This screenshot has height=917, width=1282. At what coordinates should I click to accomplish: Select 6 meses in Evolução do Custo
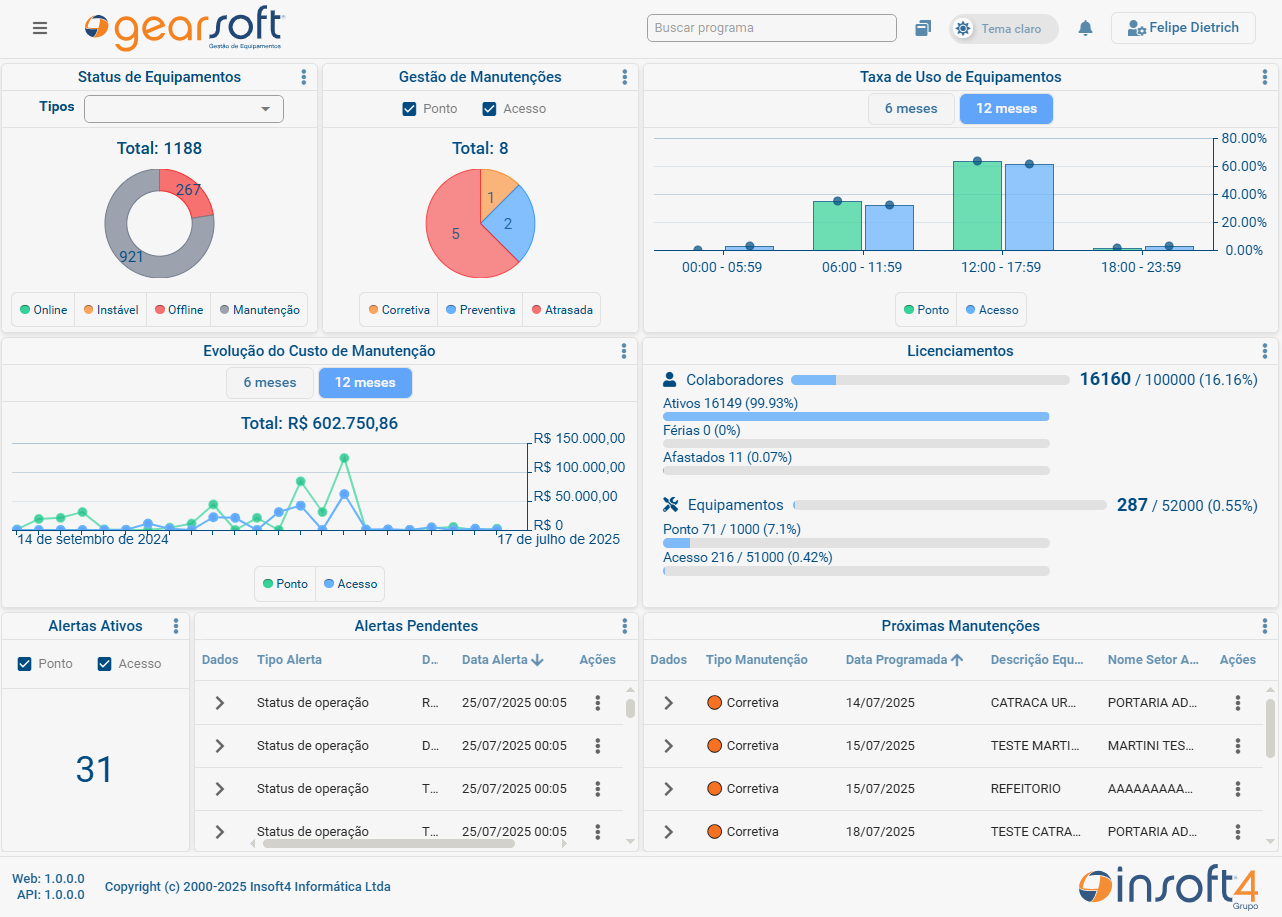(269, 383)
